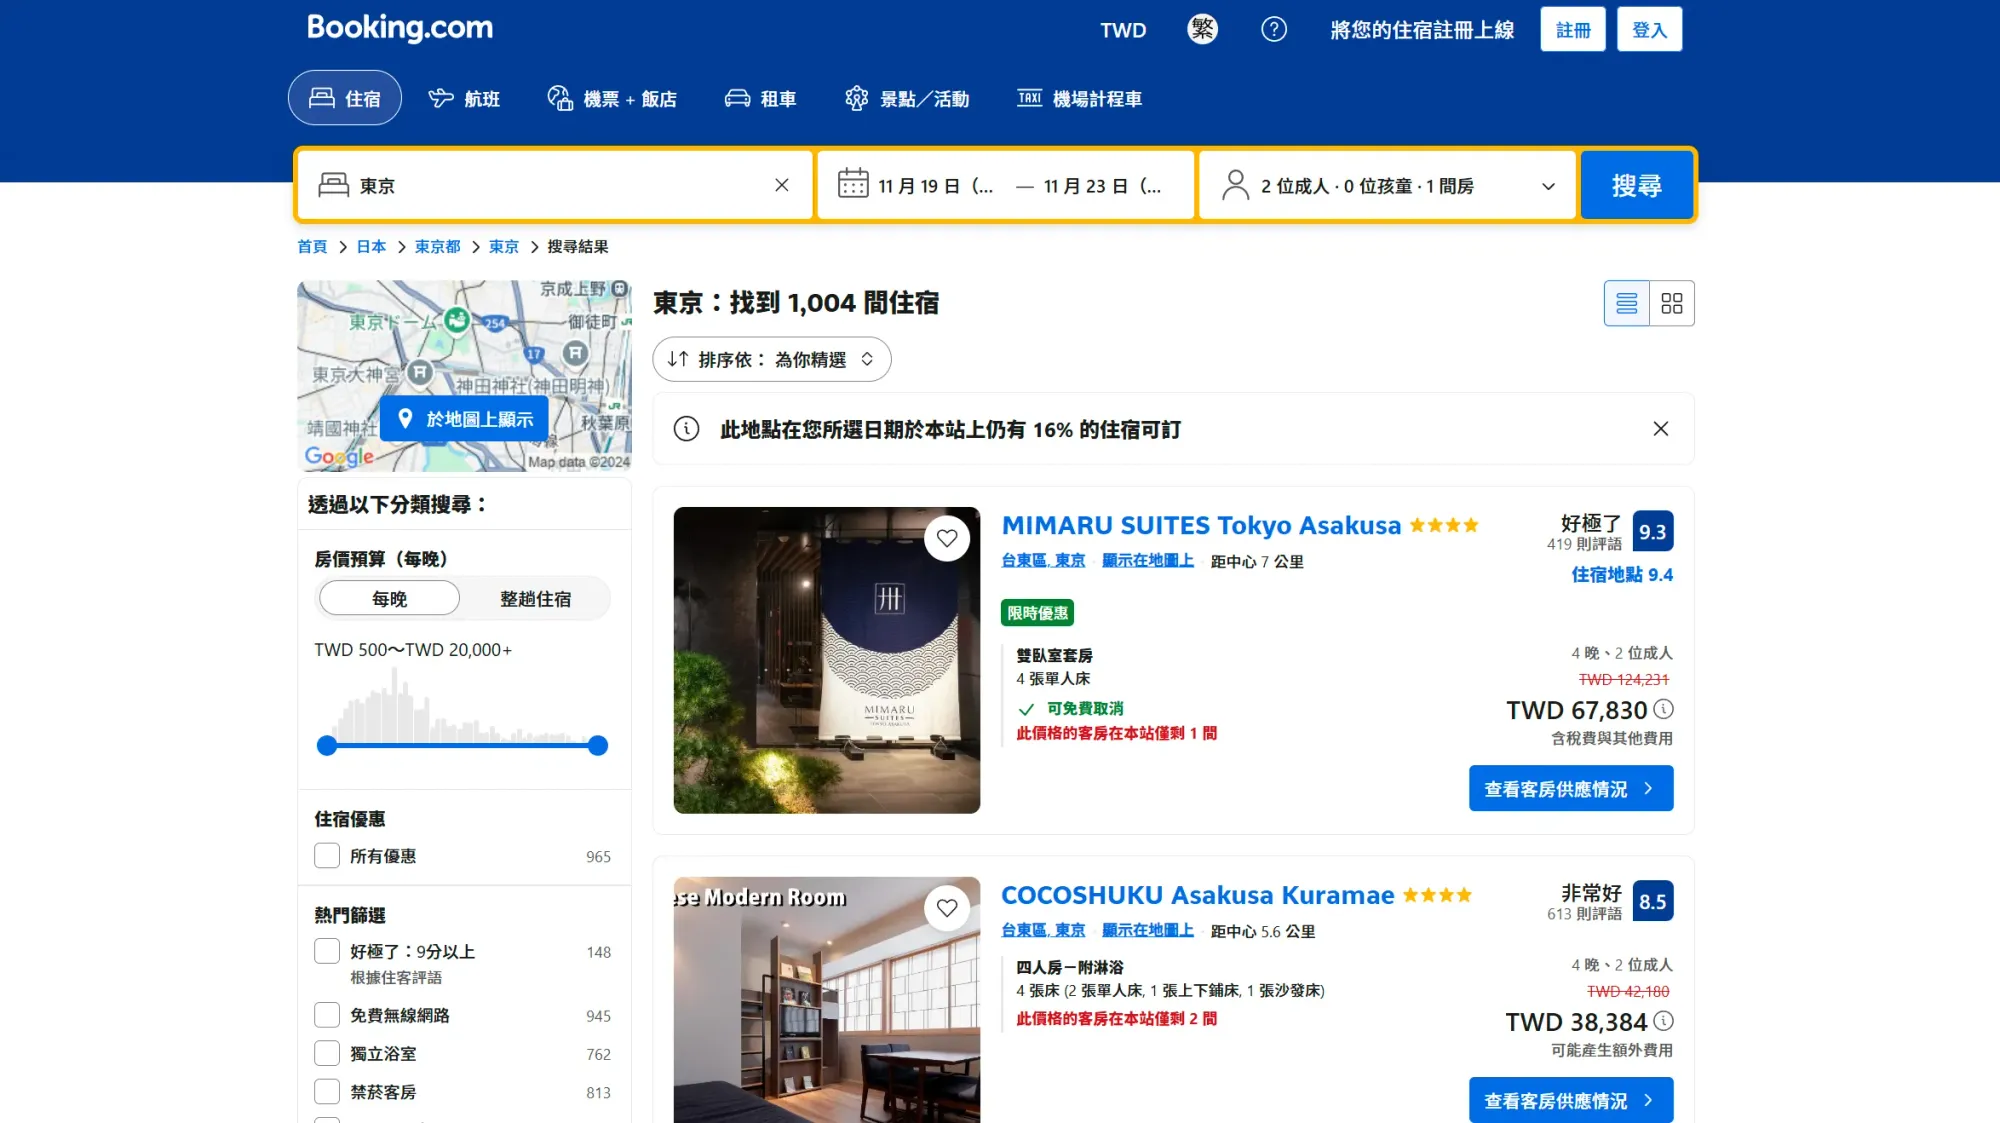
Task: Click the guest person icon
Action: pos(1236,185)
